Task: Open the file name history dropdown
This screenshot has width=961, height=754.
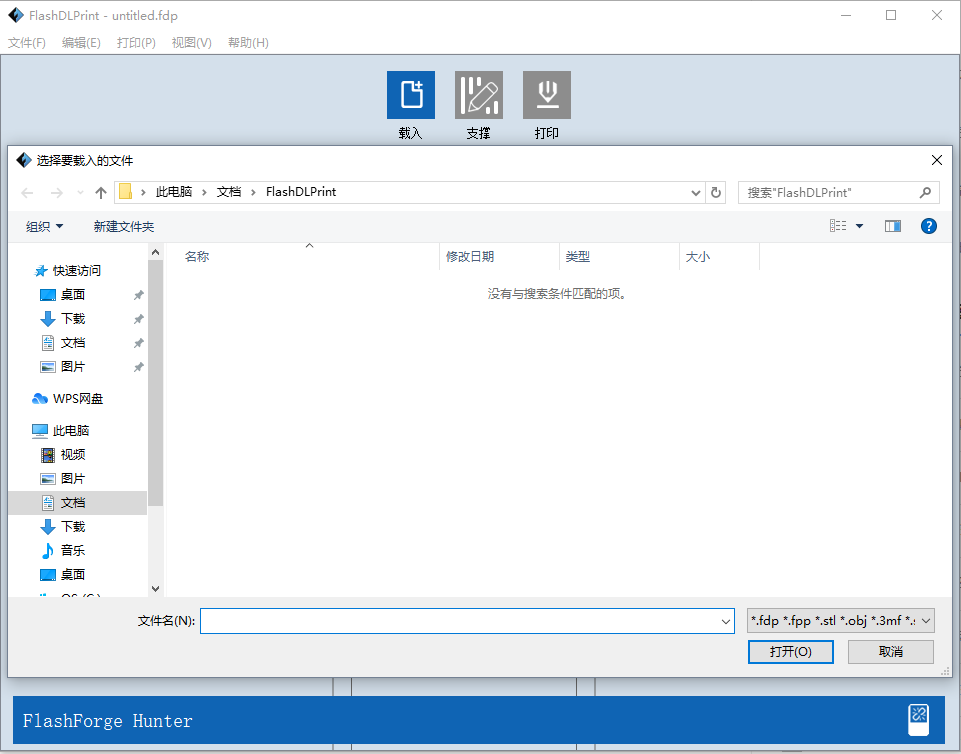Action: click(726, 622)
